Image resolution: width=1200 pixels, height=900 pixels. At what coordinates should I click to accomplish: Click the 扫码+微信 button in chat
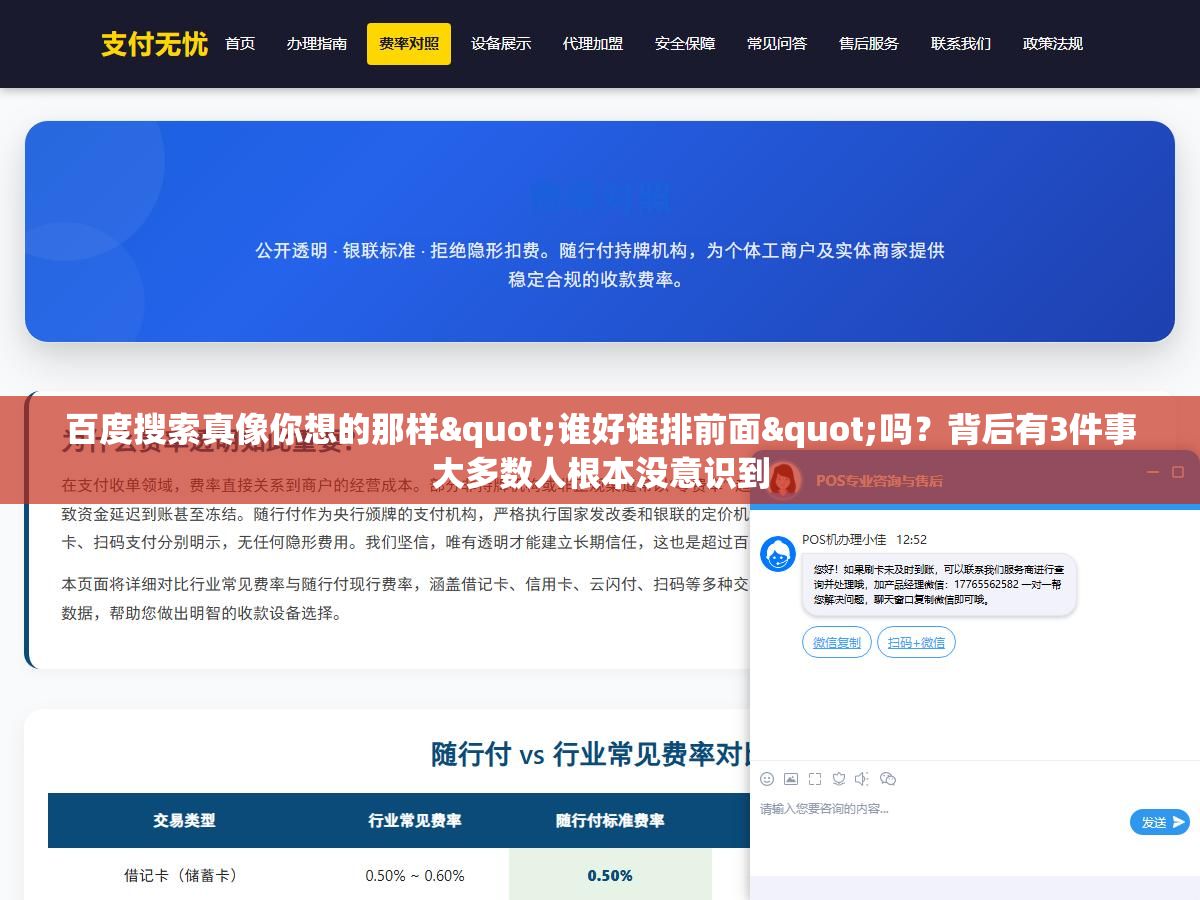coord(916,642)
